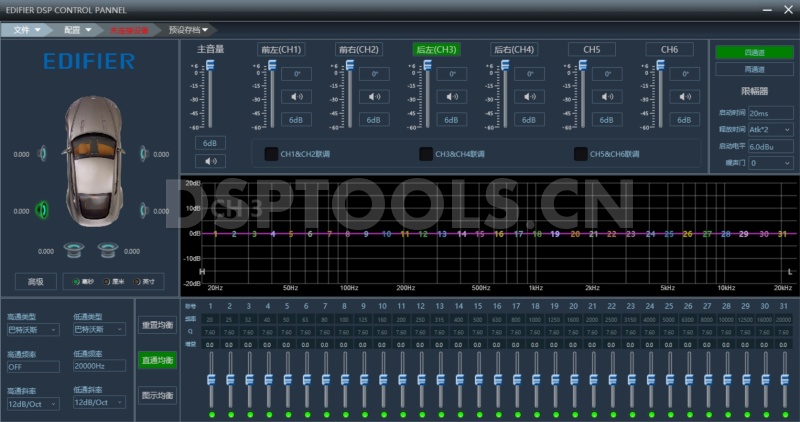The width and height of the screenshot is (800, 422).
Task: Check the CH5&CH6联调 link checkbox
Action: coord(580,154)
